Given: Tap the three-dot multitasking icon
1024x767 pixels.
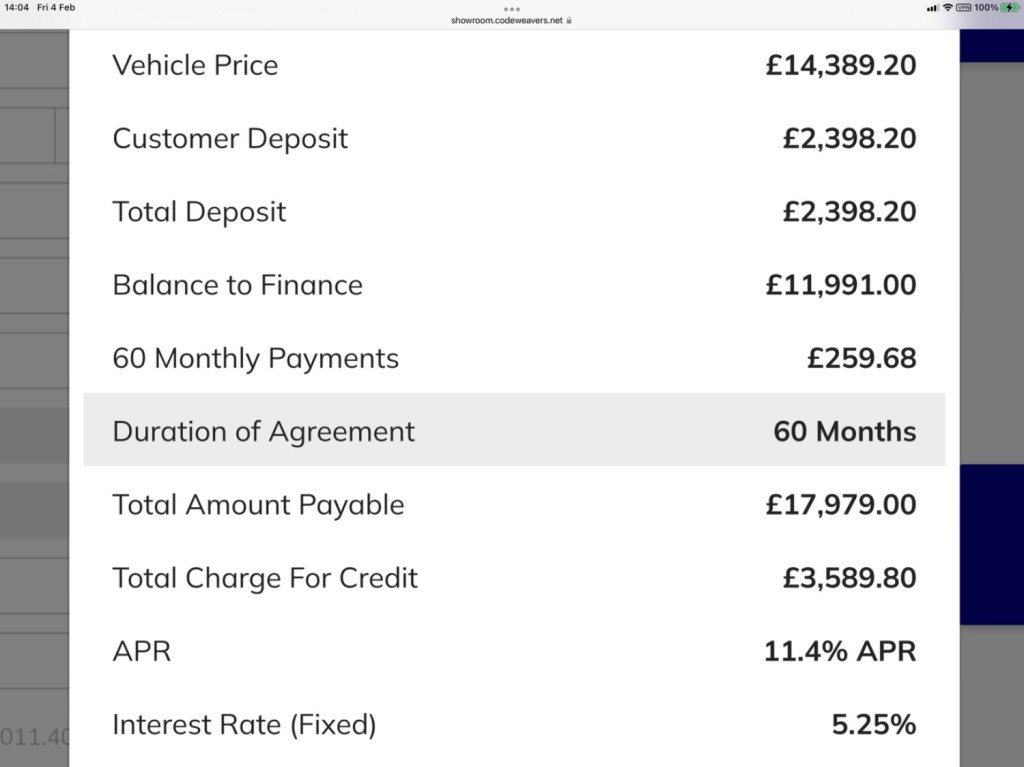Looking at the screenshot, I should point(512,8).
